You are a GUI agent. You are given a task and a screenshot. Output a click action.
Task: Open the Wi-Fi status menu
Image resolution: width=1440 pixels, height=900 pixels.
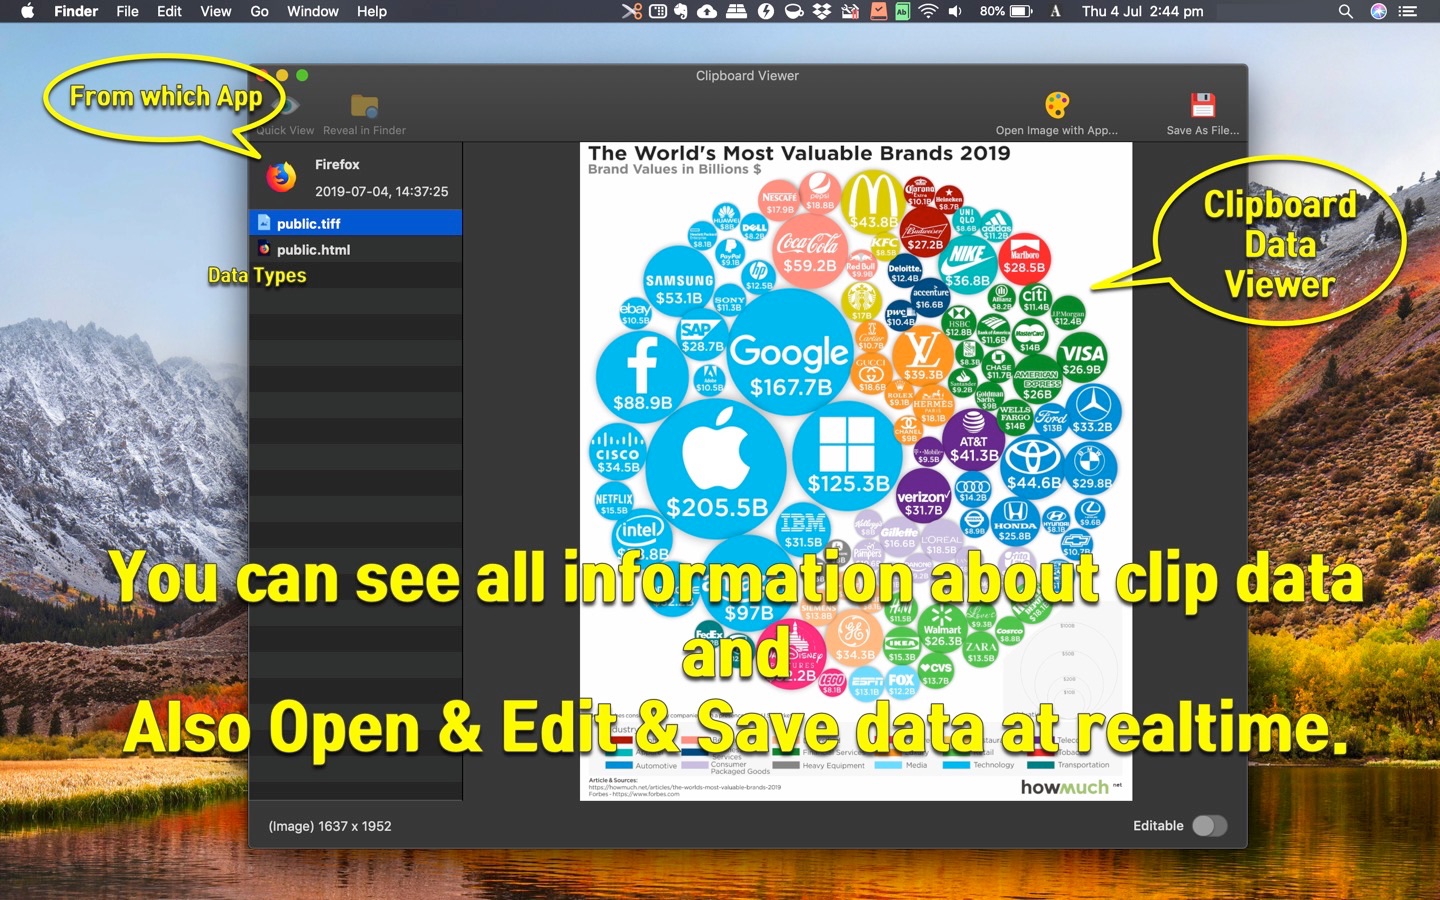click(928, 11)
